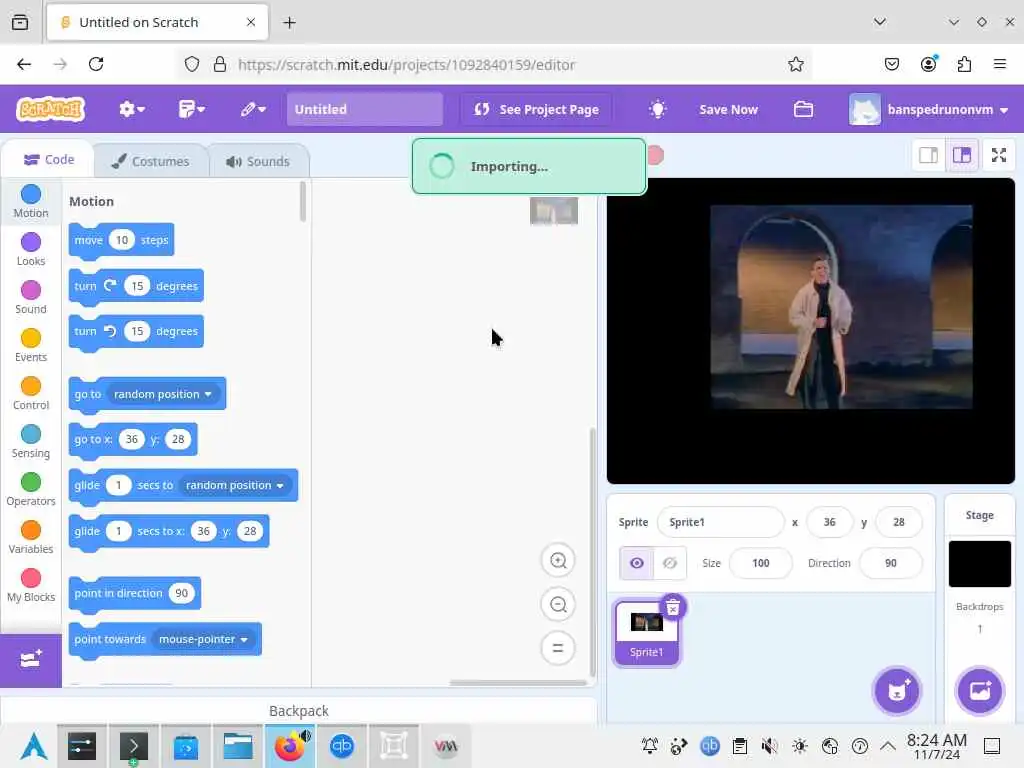Select the Variables category

pos(31,537)
